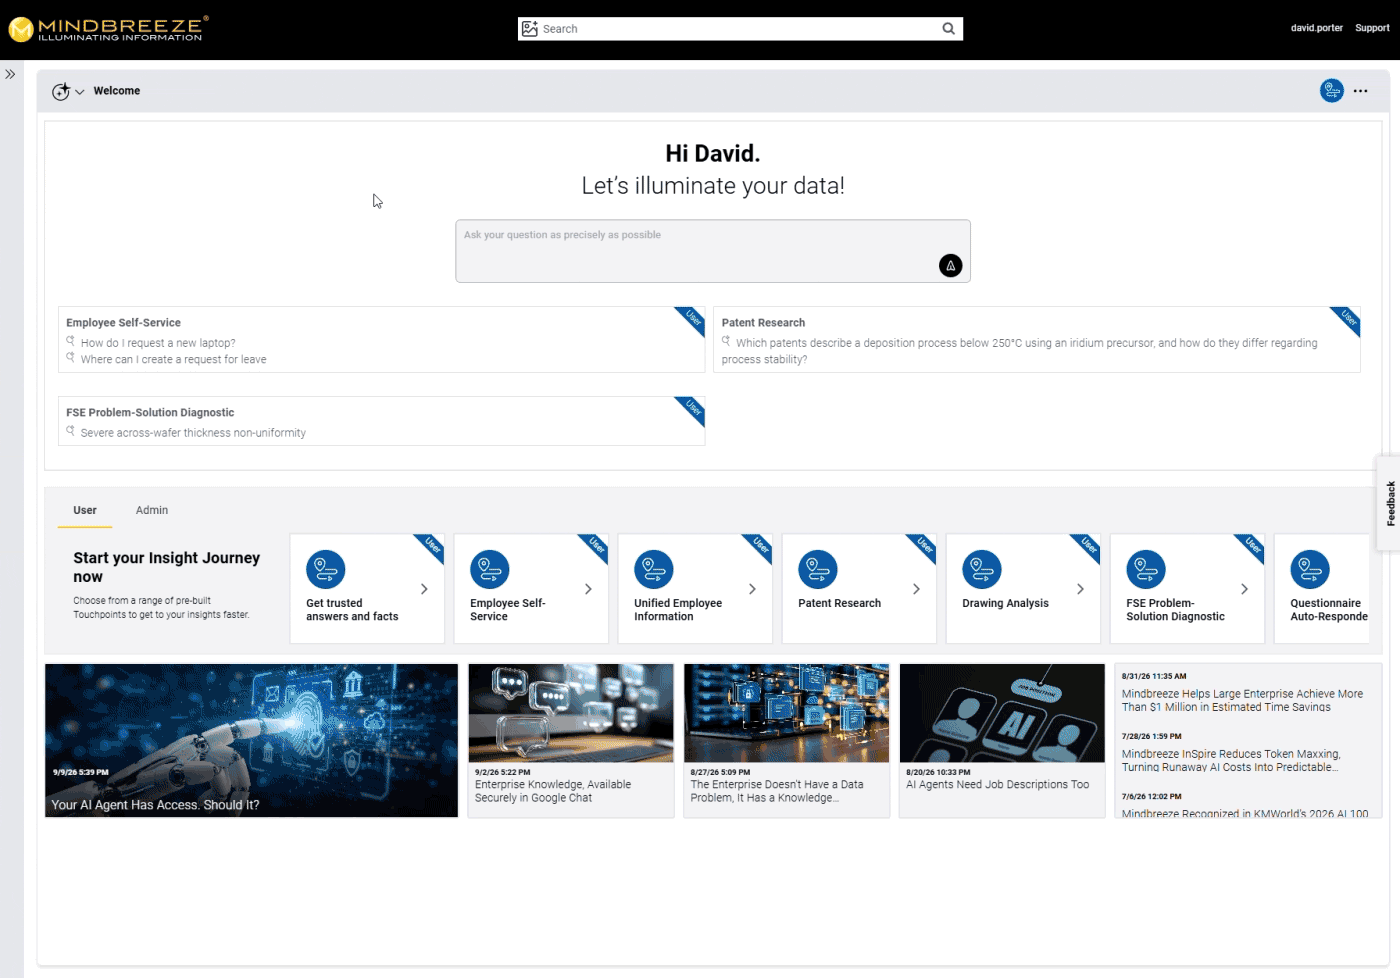Screen dimensions: 1400x978
Task: Open the dropdown arrow beside Welcome
Action: [x=80, y=92]
